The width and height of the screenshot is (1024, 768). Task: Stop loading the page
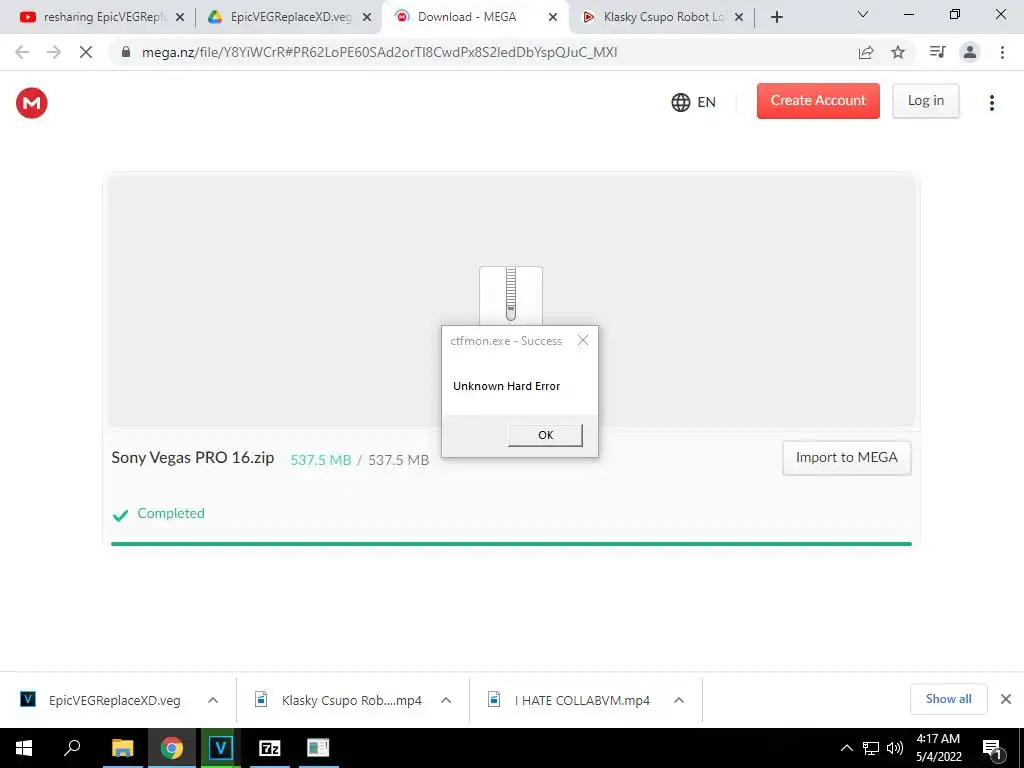coord(86,52)
